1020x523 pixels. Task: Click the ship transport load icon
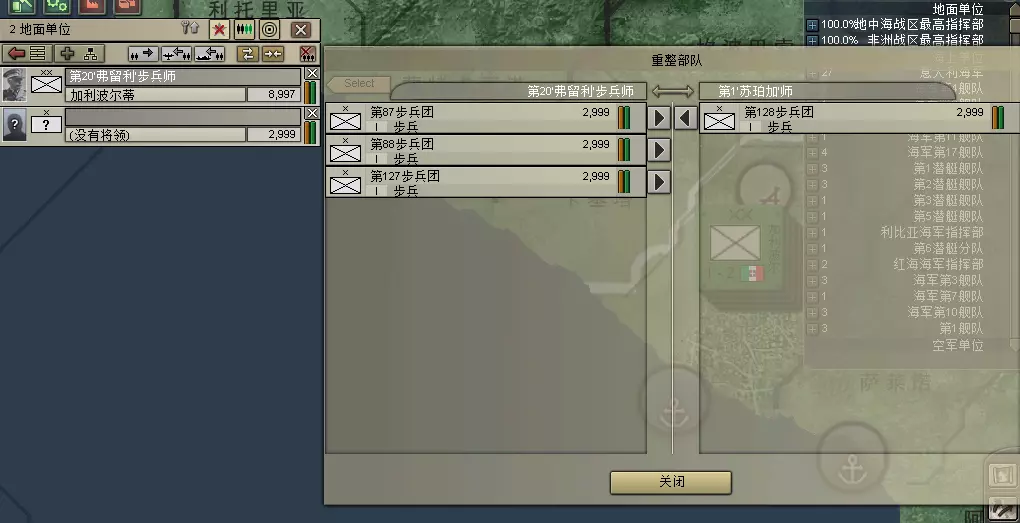click(209, 53)
